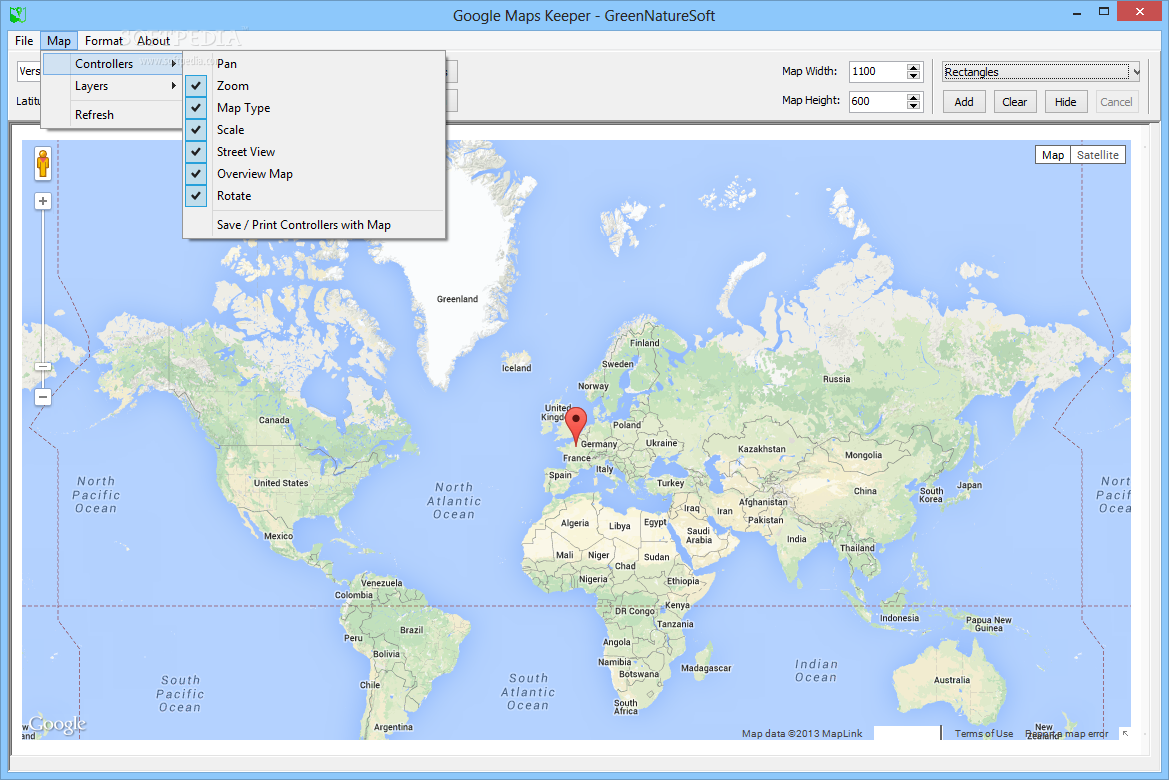
Task: Click the China label on map
Action: click(x=865, y=491)
